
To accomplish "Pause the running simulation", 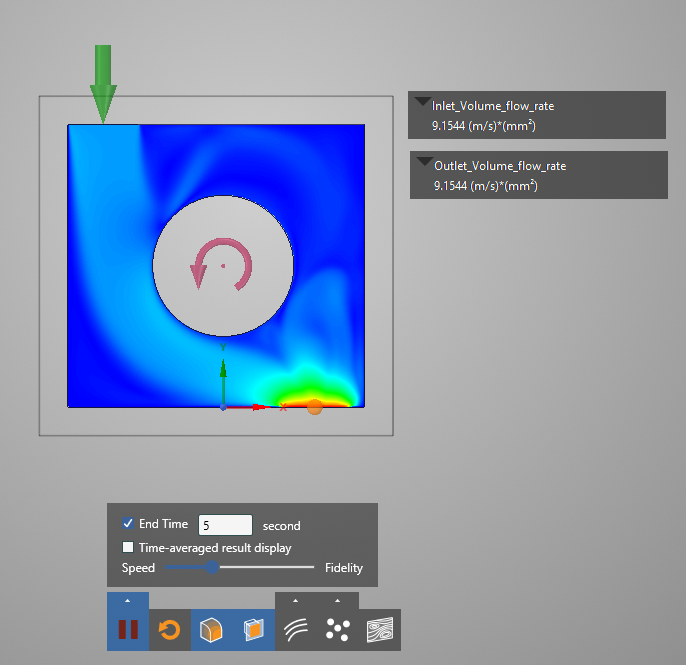I will pyautogui.click(x=128, y=630).
